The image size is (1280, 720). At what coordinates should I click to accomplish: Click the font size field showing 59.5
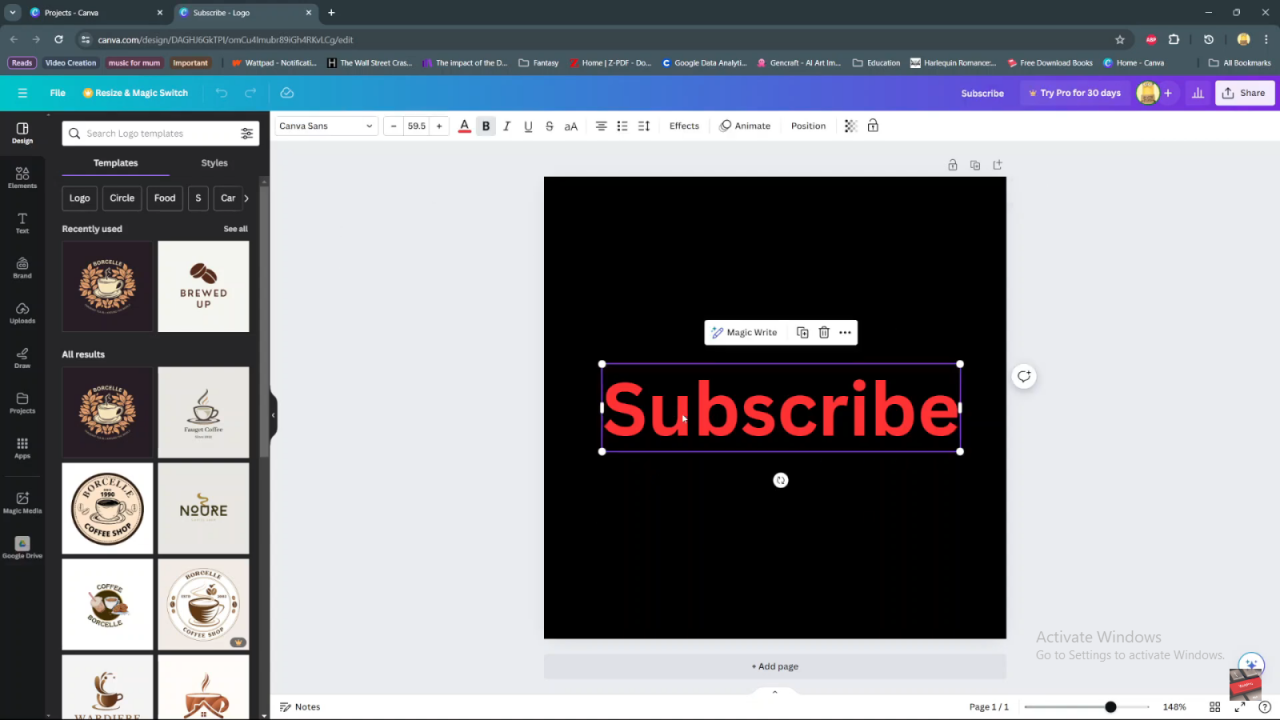[416, 126]
